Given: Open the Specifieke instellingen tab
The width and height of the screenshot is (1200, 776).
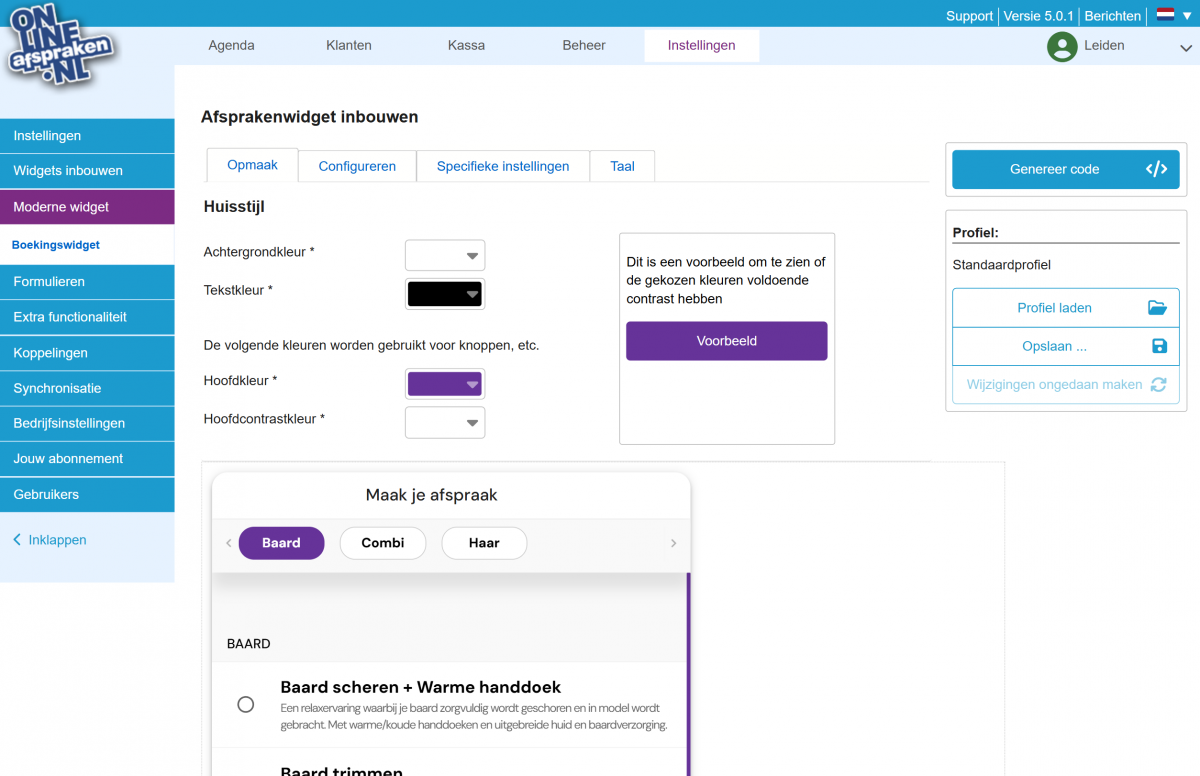Looking at the screenshot, I should 503,166.
